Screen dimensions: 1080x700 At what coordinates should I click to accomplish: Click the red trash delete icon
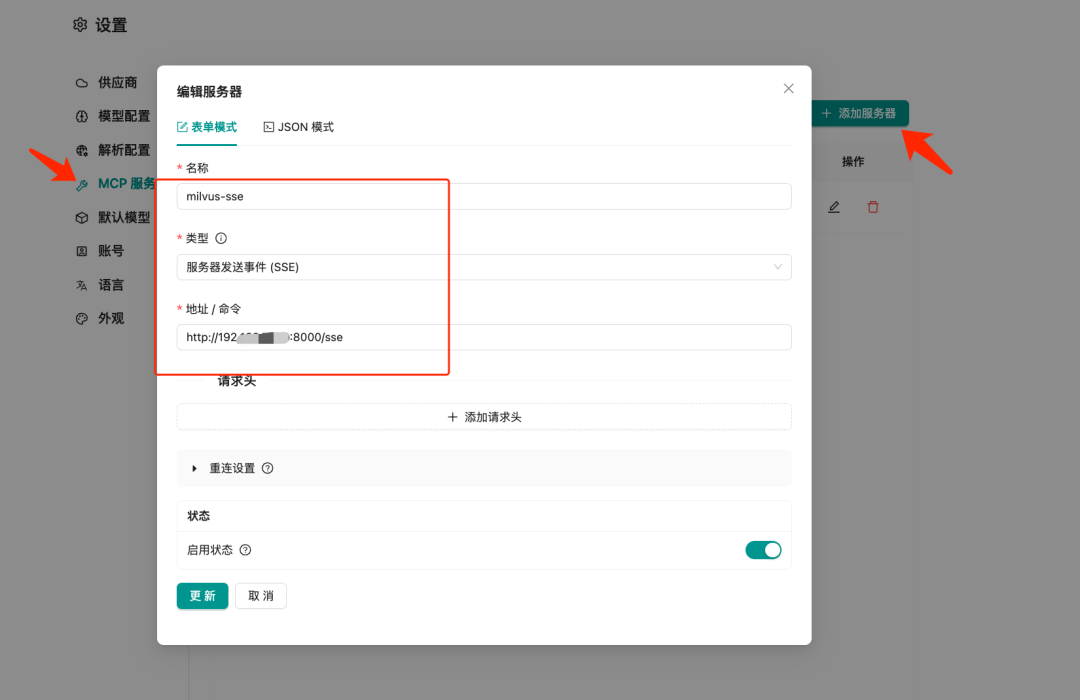point(873,207)
